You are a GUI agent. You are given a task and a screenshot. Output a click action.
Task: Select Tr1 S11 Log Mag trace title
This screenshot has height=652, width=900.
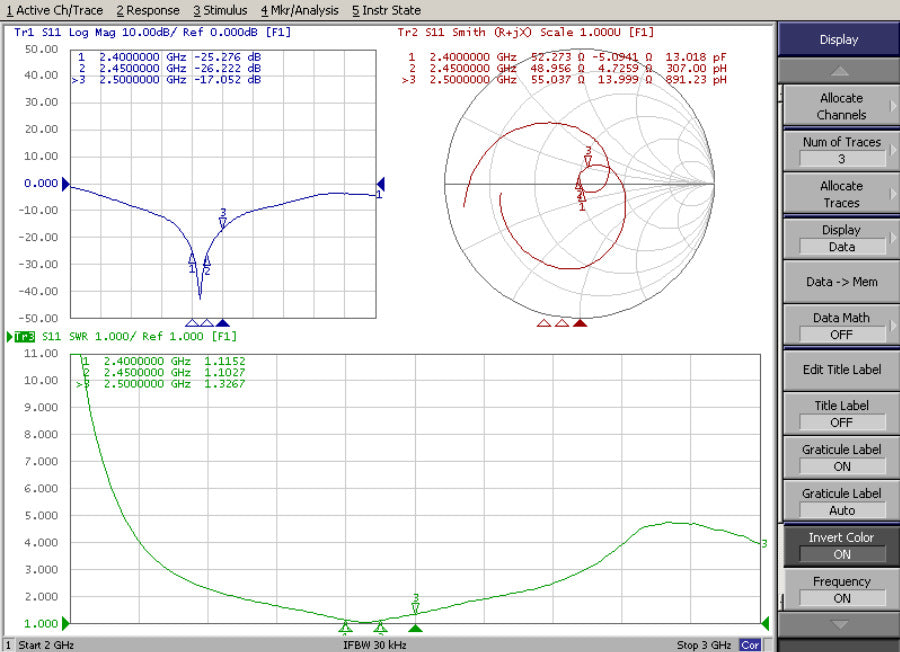(152, 32)
